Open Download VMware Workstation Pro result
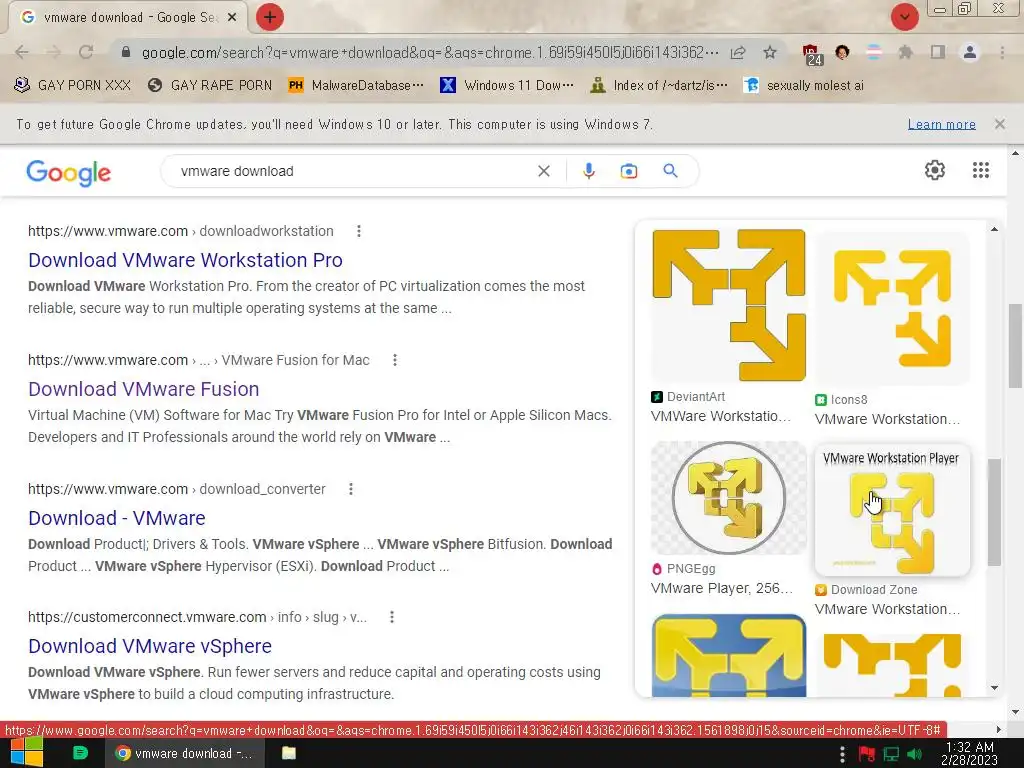This screenshot has height=768, width=1024. [185, 260]
